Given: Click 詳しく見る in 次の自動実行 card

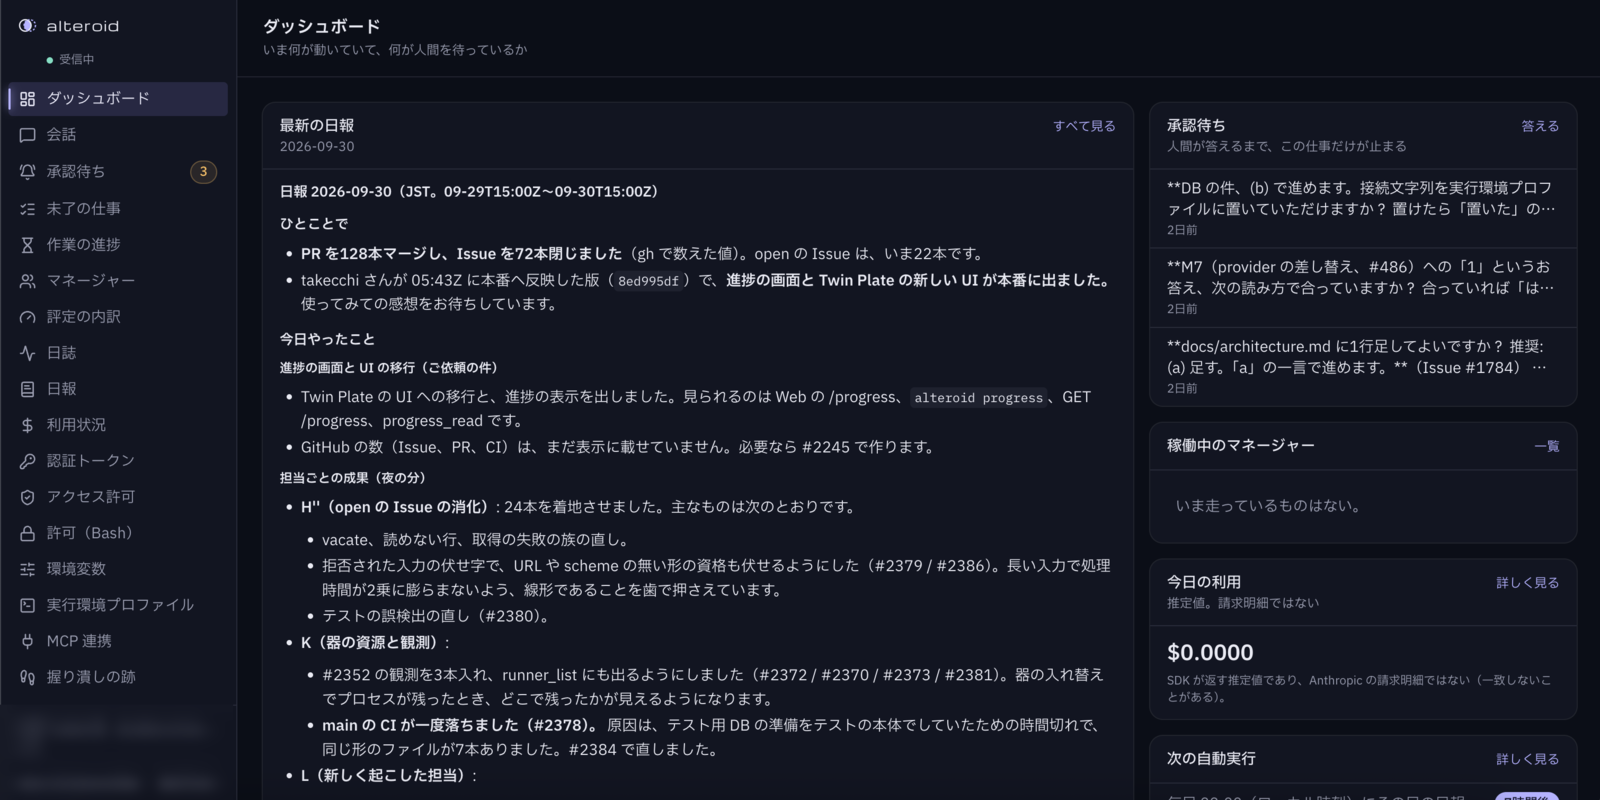Looking at the screenshot, I should click(x=1527, y=760).
